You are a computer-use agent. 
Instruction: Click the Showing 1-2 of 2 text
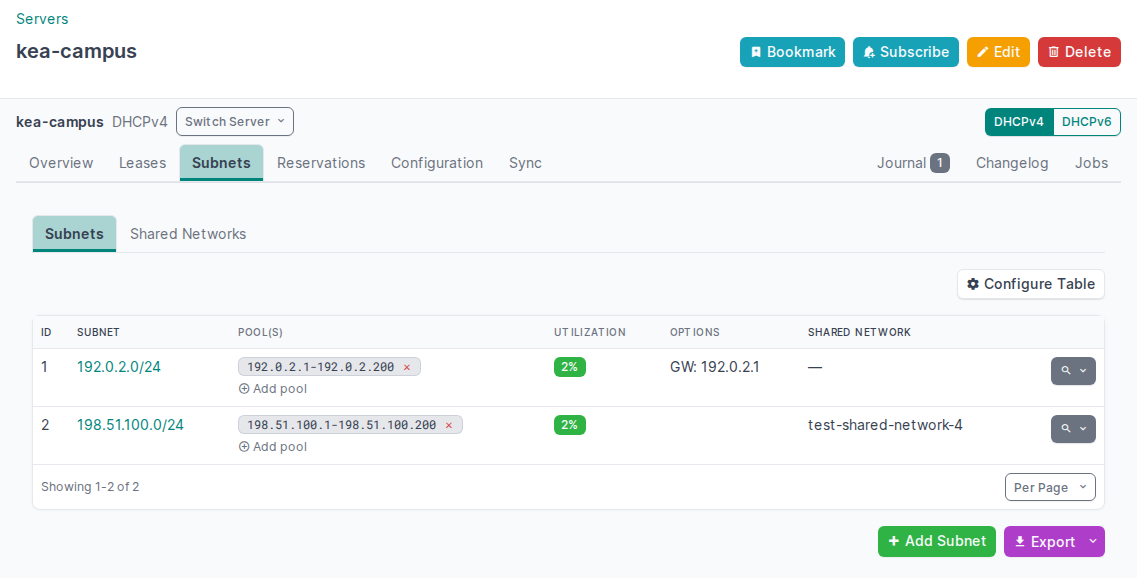click(x=90, y=487)
